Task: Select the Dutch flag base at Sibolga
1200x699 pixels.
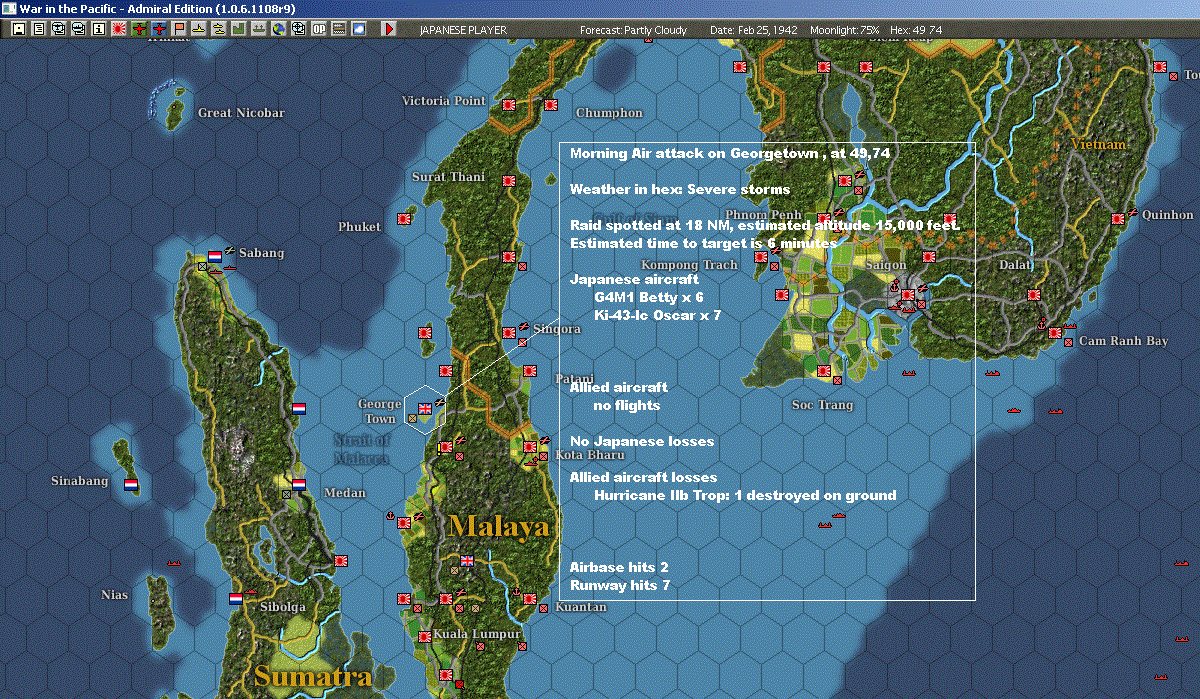Action: coord(236,598)
